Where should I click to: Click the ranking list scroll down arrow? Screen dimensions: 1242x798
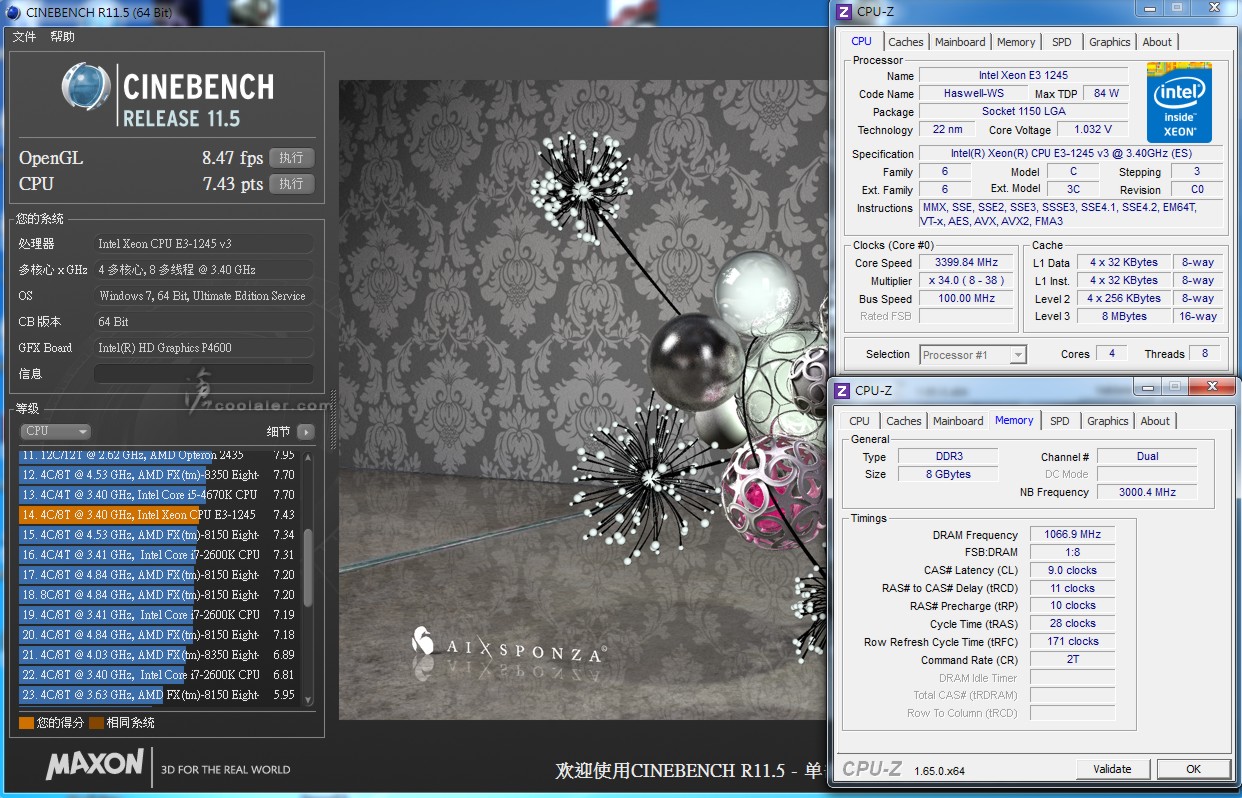(x=307, y=700)
